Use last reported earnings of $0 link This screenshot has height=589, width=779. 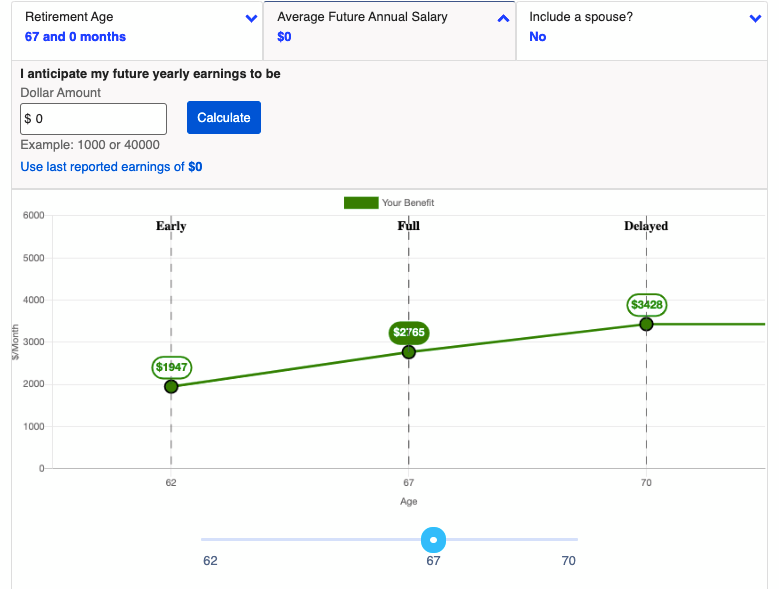pyautogui.click(x=111, y=167)
